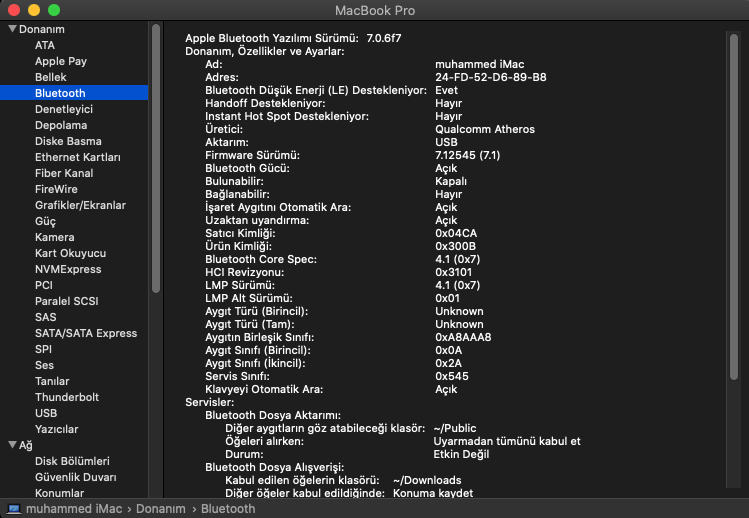Choose Thunderbolt from the sidebar

(67, 397)
